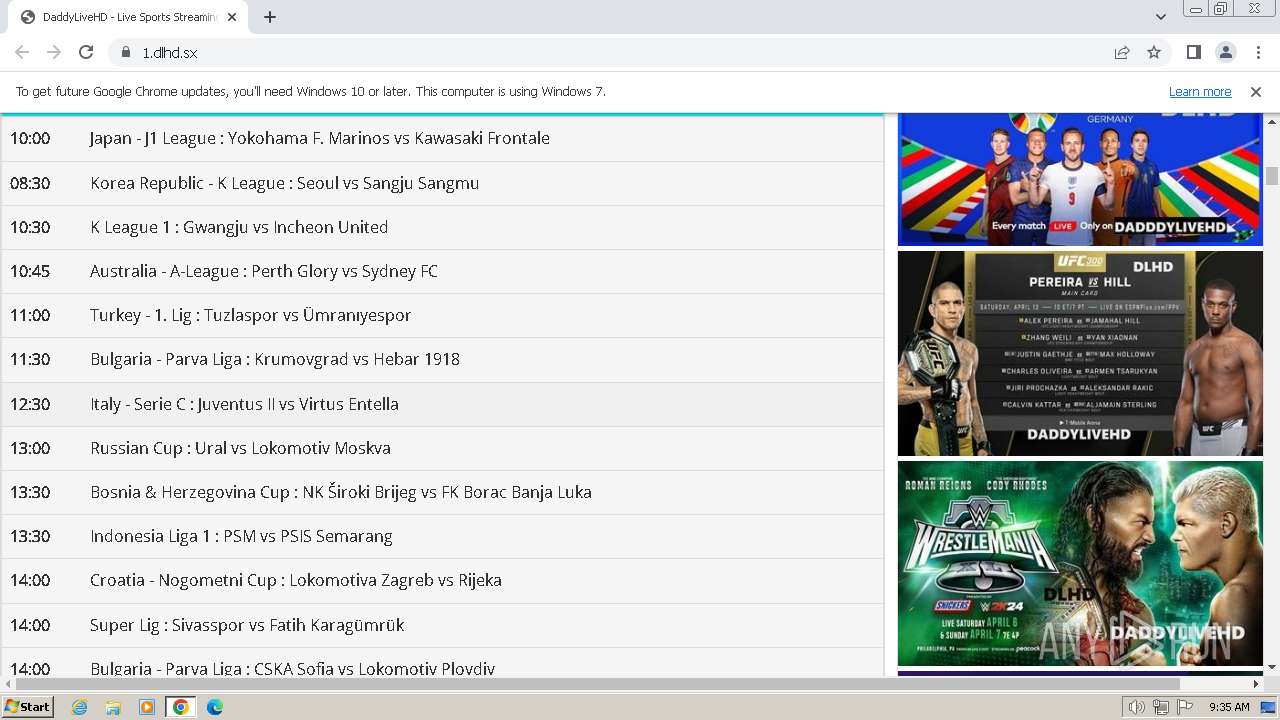Reload the page with refresh icon
The image size is (1280, 720).
[86, 52]
